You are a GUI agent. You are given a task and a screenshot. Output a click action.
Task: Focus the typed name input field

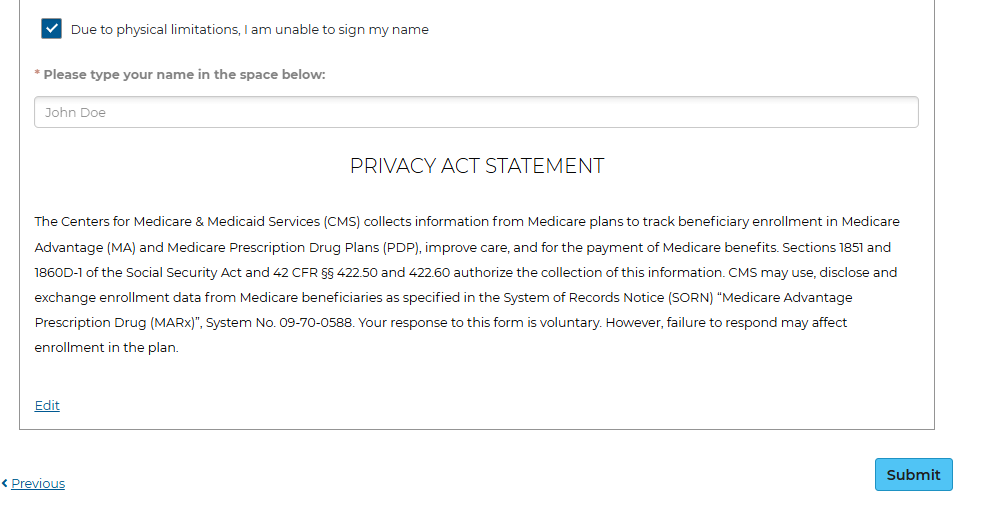[x=476, y=112]
